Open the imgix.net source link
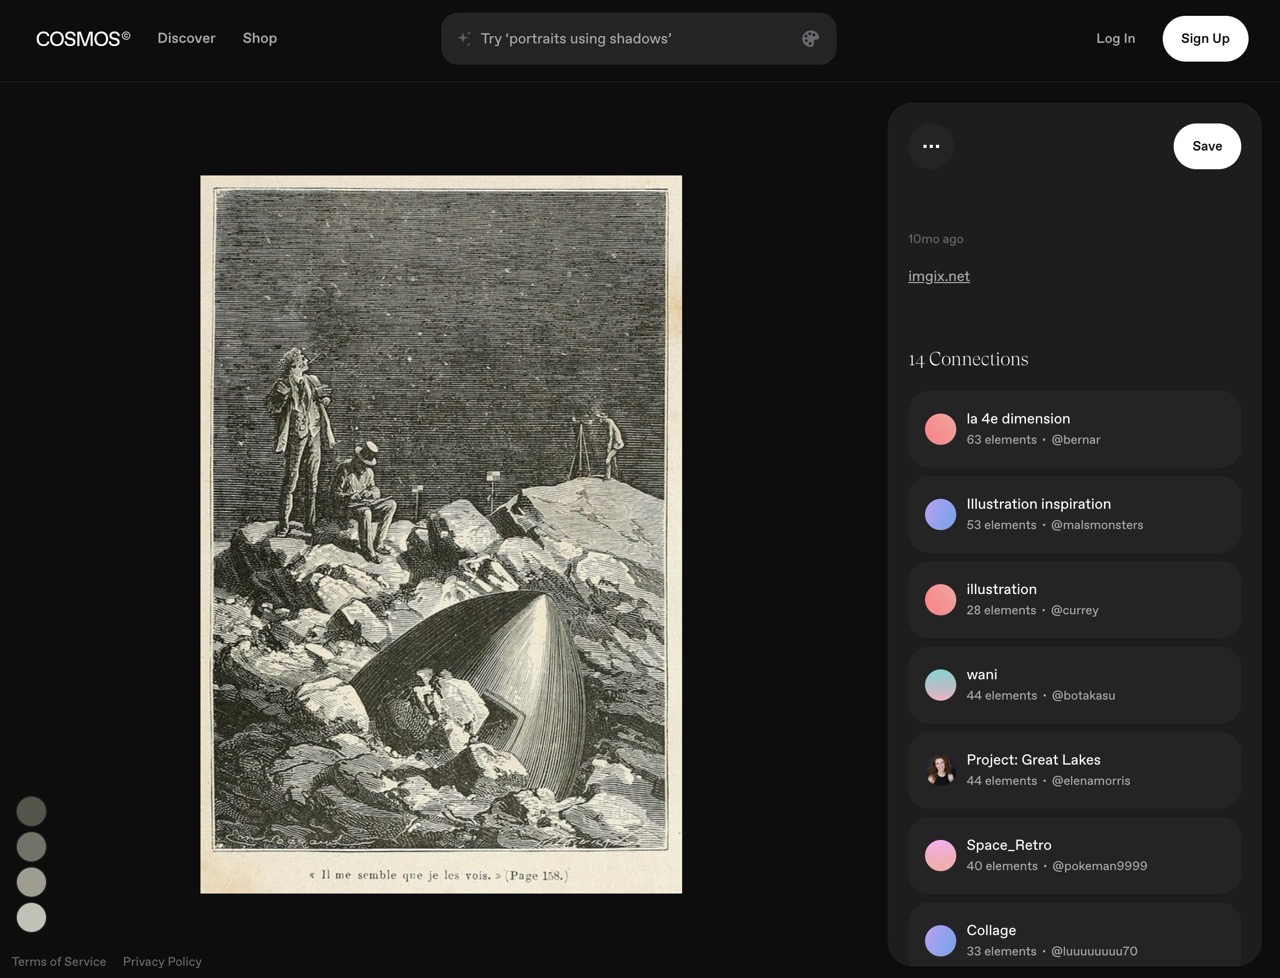Viewport: 1280px width, 978px height. coord(939,276)
